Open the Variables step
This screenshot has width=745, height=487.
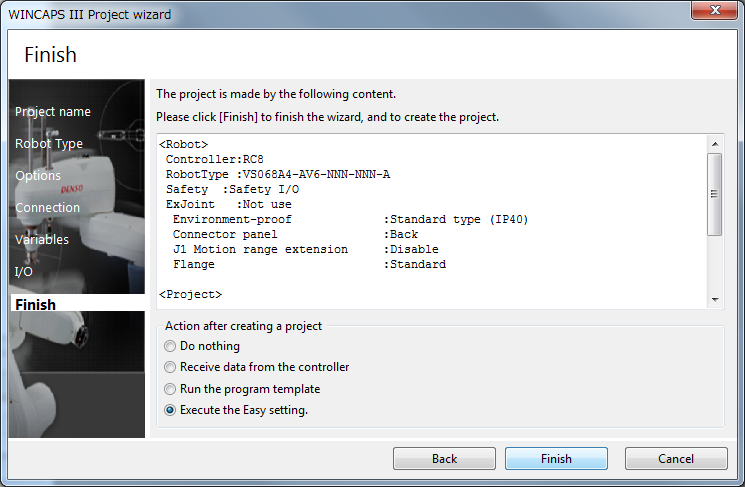(42, 240)
